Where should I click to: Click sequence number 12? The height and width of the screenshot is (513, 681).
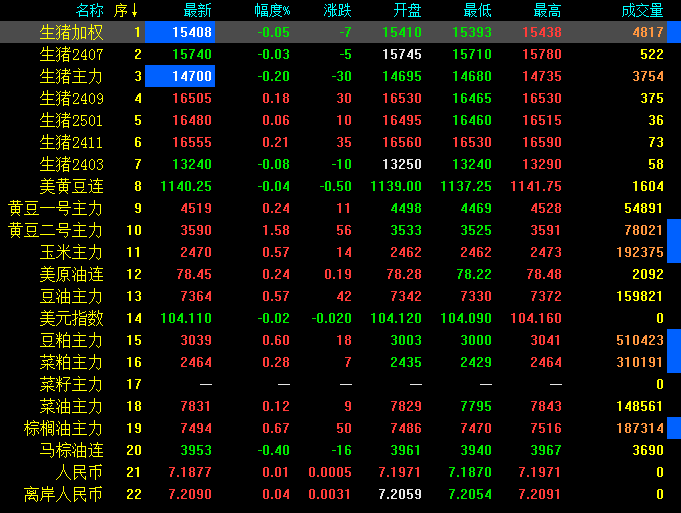[134, 275]
